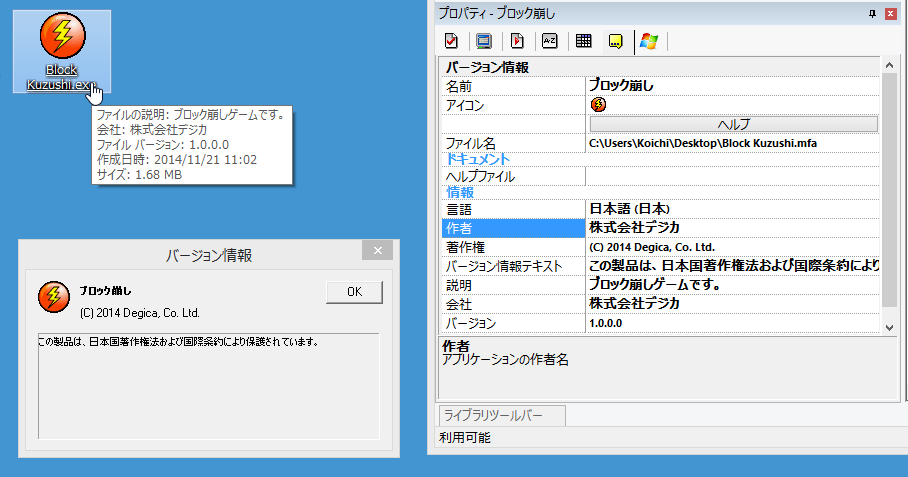The height and width of the screenshot is (477, 908).
Task: Click the (C) 2014 Degica text in the dialog
Action: [x=140, y=313]
